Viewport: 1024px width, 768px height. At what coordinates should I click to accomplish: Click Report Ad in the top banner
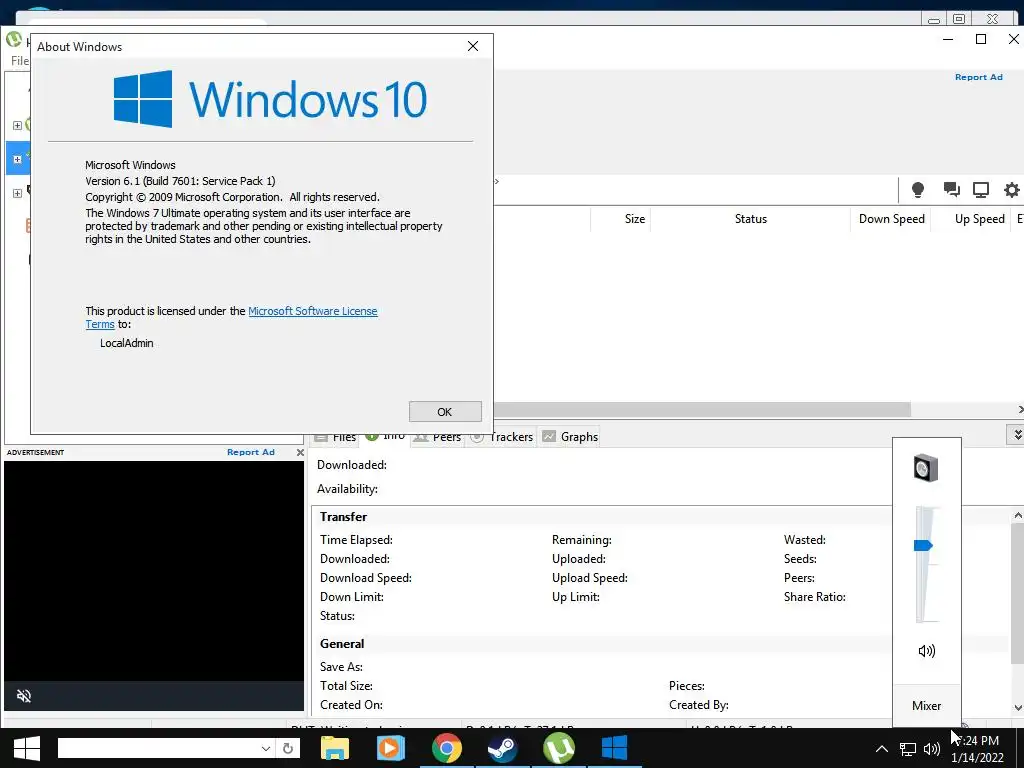978,77
